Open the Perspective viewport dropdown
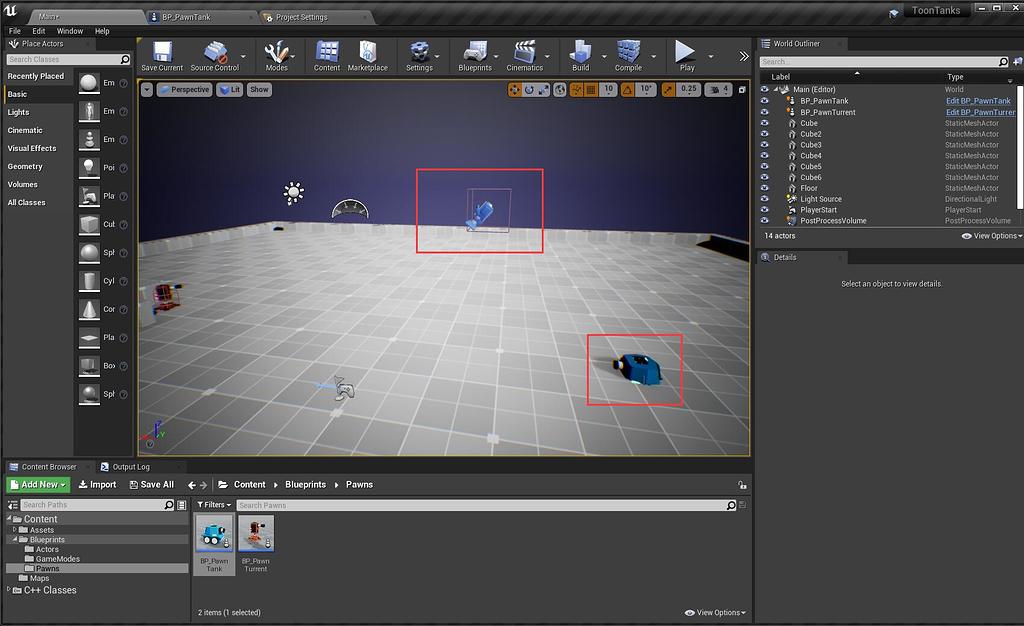 coord(184,89)
